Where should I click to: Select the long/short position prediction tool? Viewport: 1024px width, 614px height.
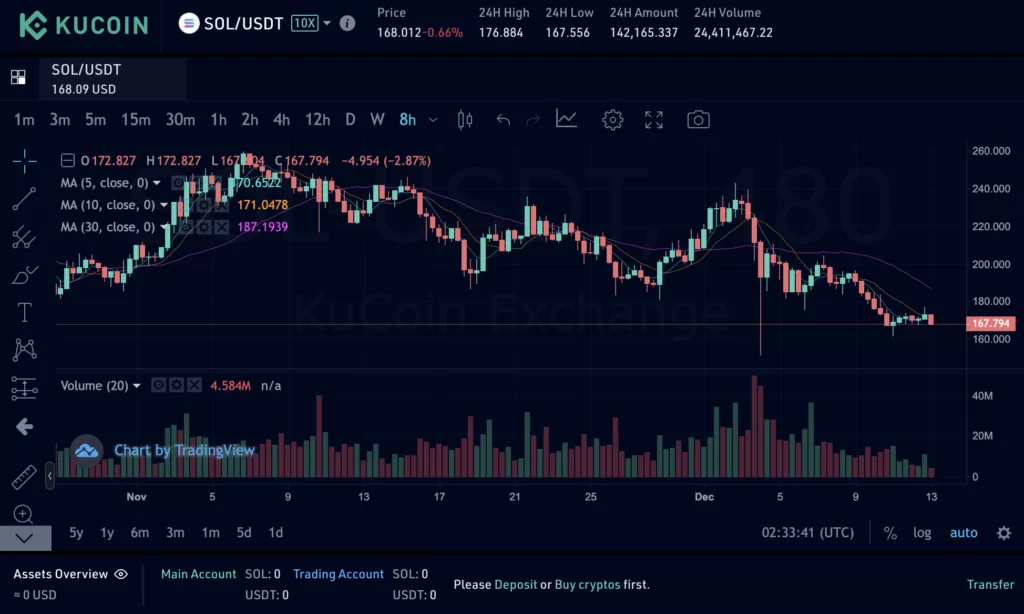[x=24, y=388]
